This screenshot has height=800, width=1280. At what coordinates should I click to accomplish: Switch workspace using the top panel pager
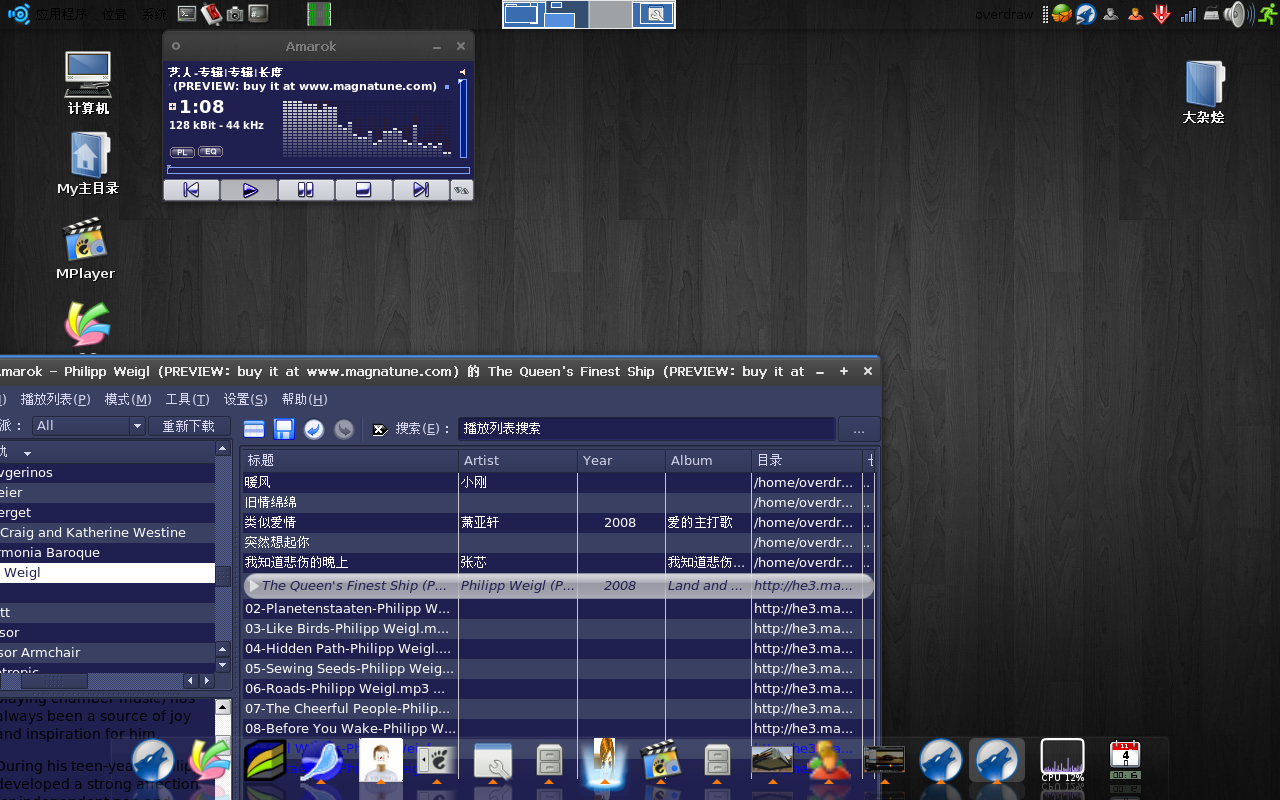[588, 14]
